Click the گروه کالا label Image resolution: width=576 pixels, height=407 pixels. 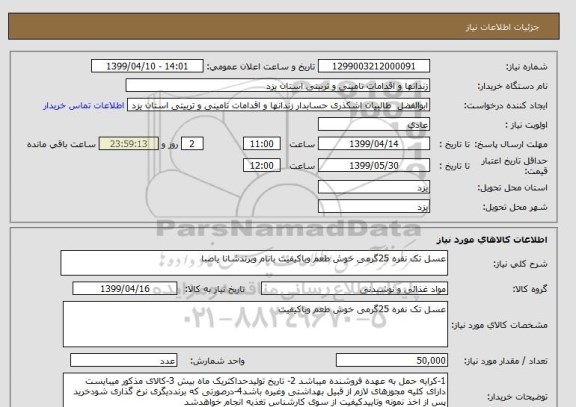click(530, 289)
